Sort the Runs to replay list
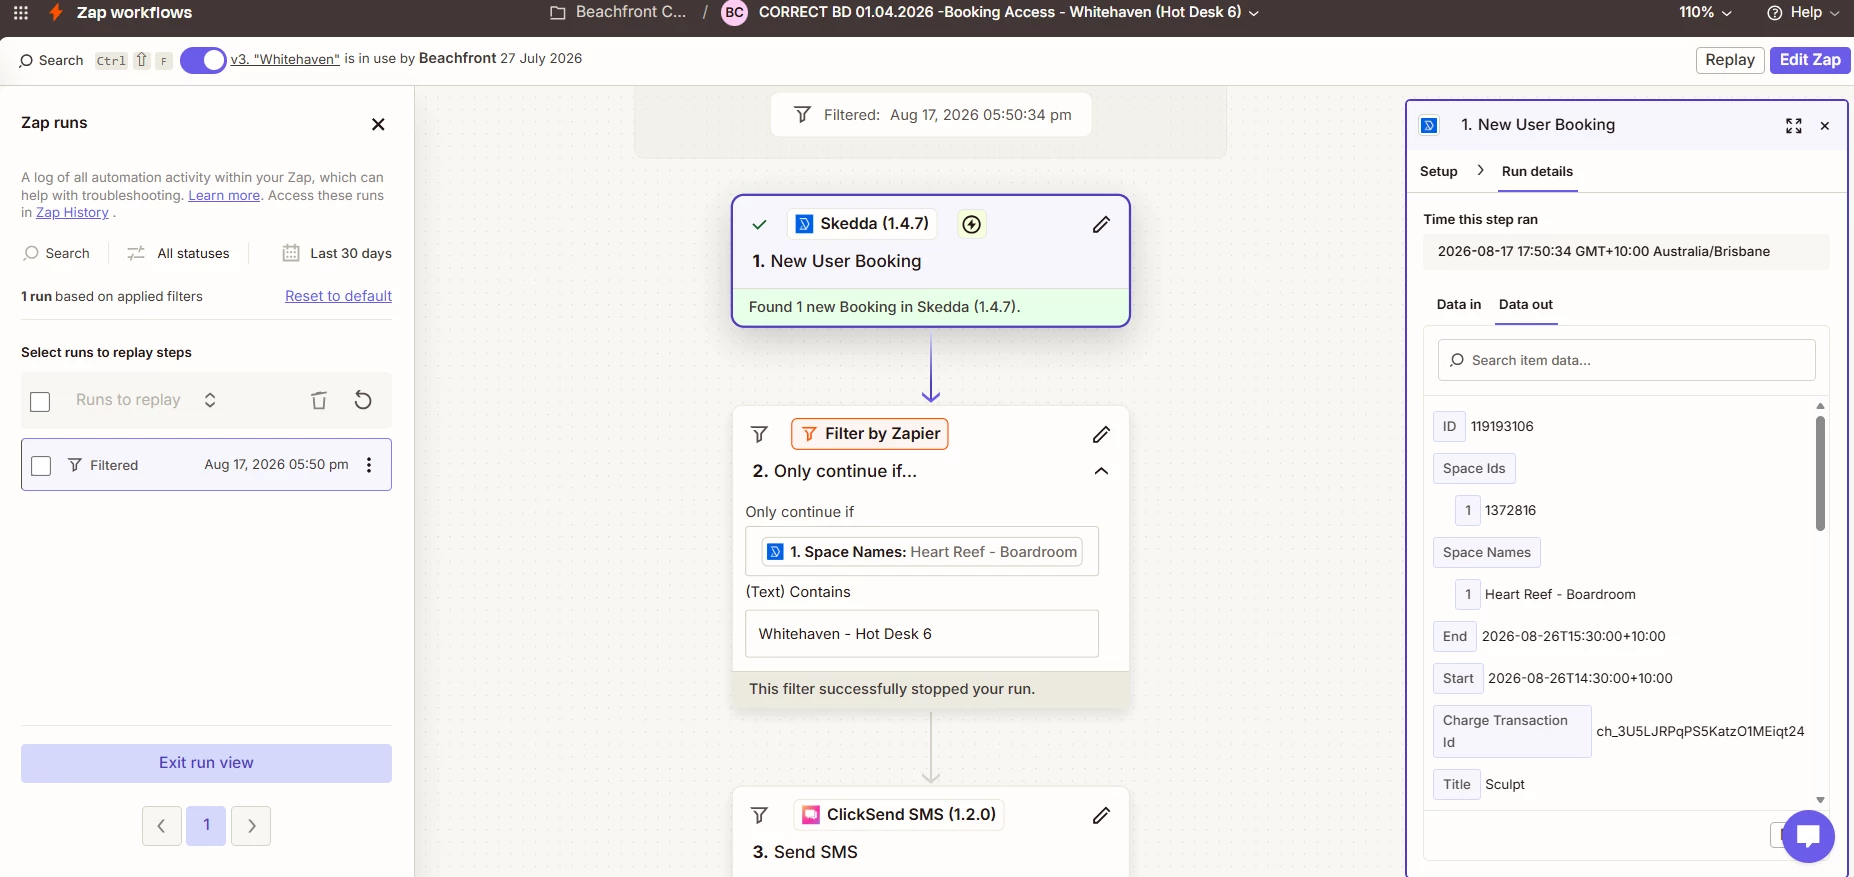Screen dimensions: 1854x877 coord(210,400)
